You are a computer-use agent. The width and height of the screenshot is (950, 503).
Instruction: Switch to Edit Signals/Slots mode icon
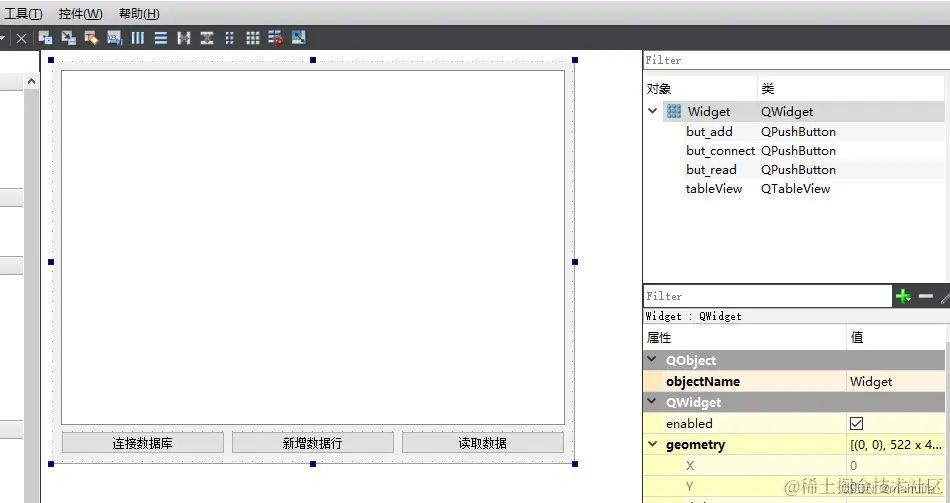click(68, 38)
